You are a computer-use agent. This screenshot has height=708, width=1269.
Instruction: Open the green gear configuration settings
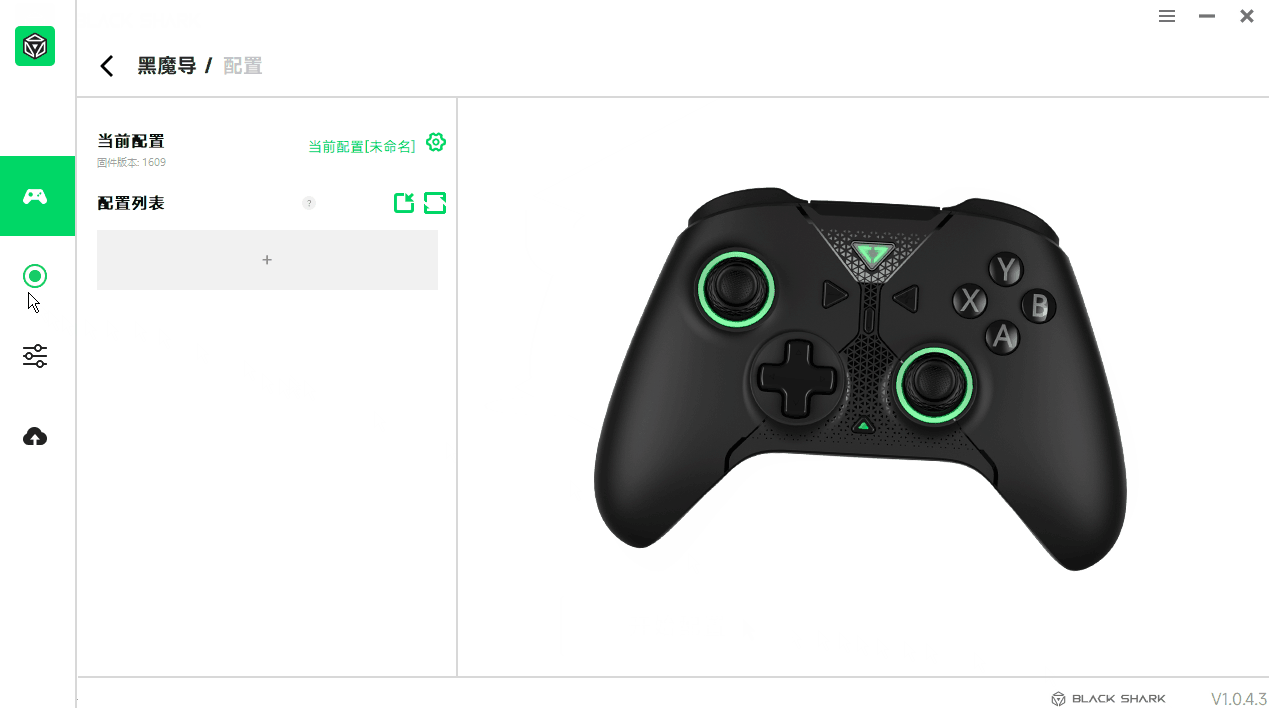click(x=436, y=142)
